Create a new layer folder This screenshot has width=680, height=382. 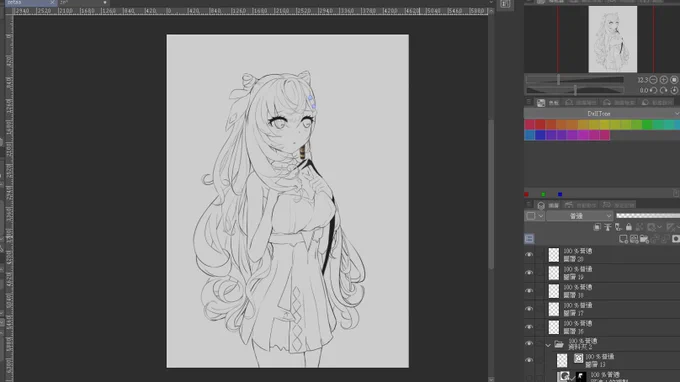[x=644, y=239]
